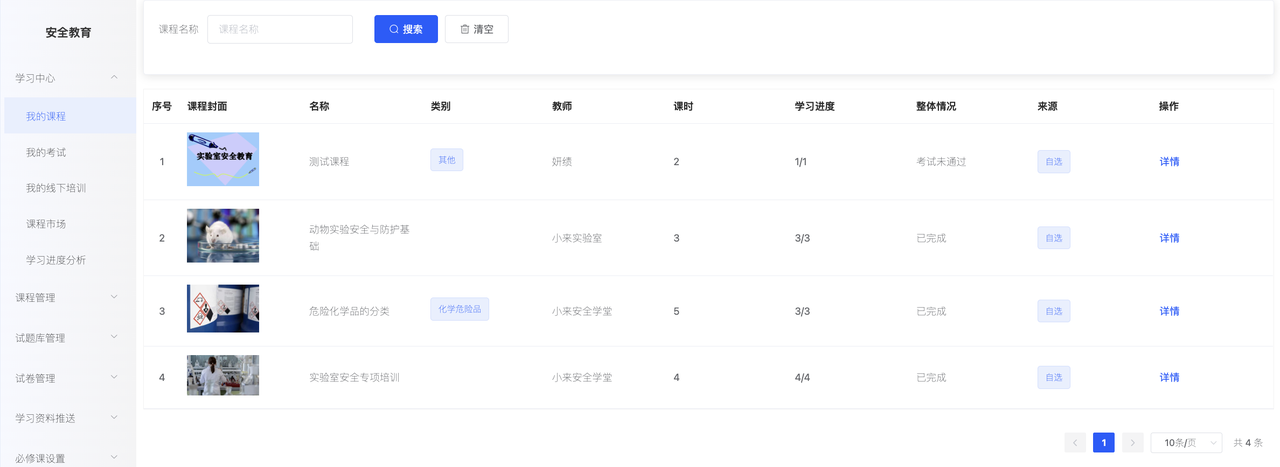This screenshot has width=1280, height=467.
Task: Click the 清空 clear button with trash icon
Action: [476, 29]
